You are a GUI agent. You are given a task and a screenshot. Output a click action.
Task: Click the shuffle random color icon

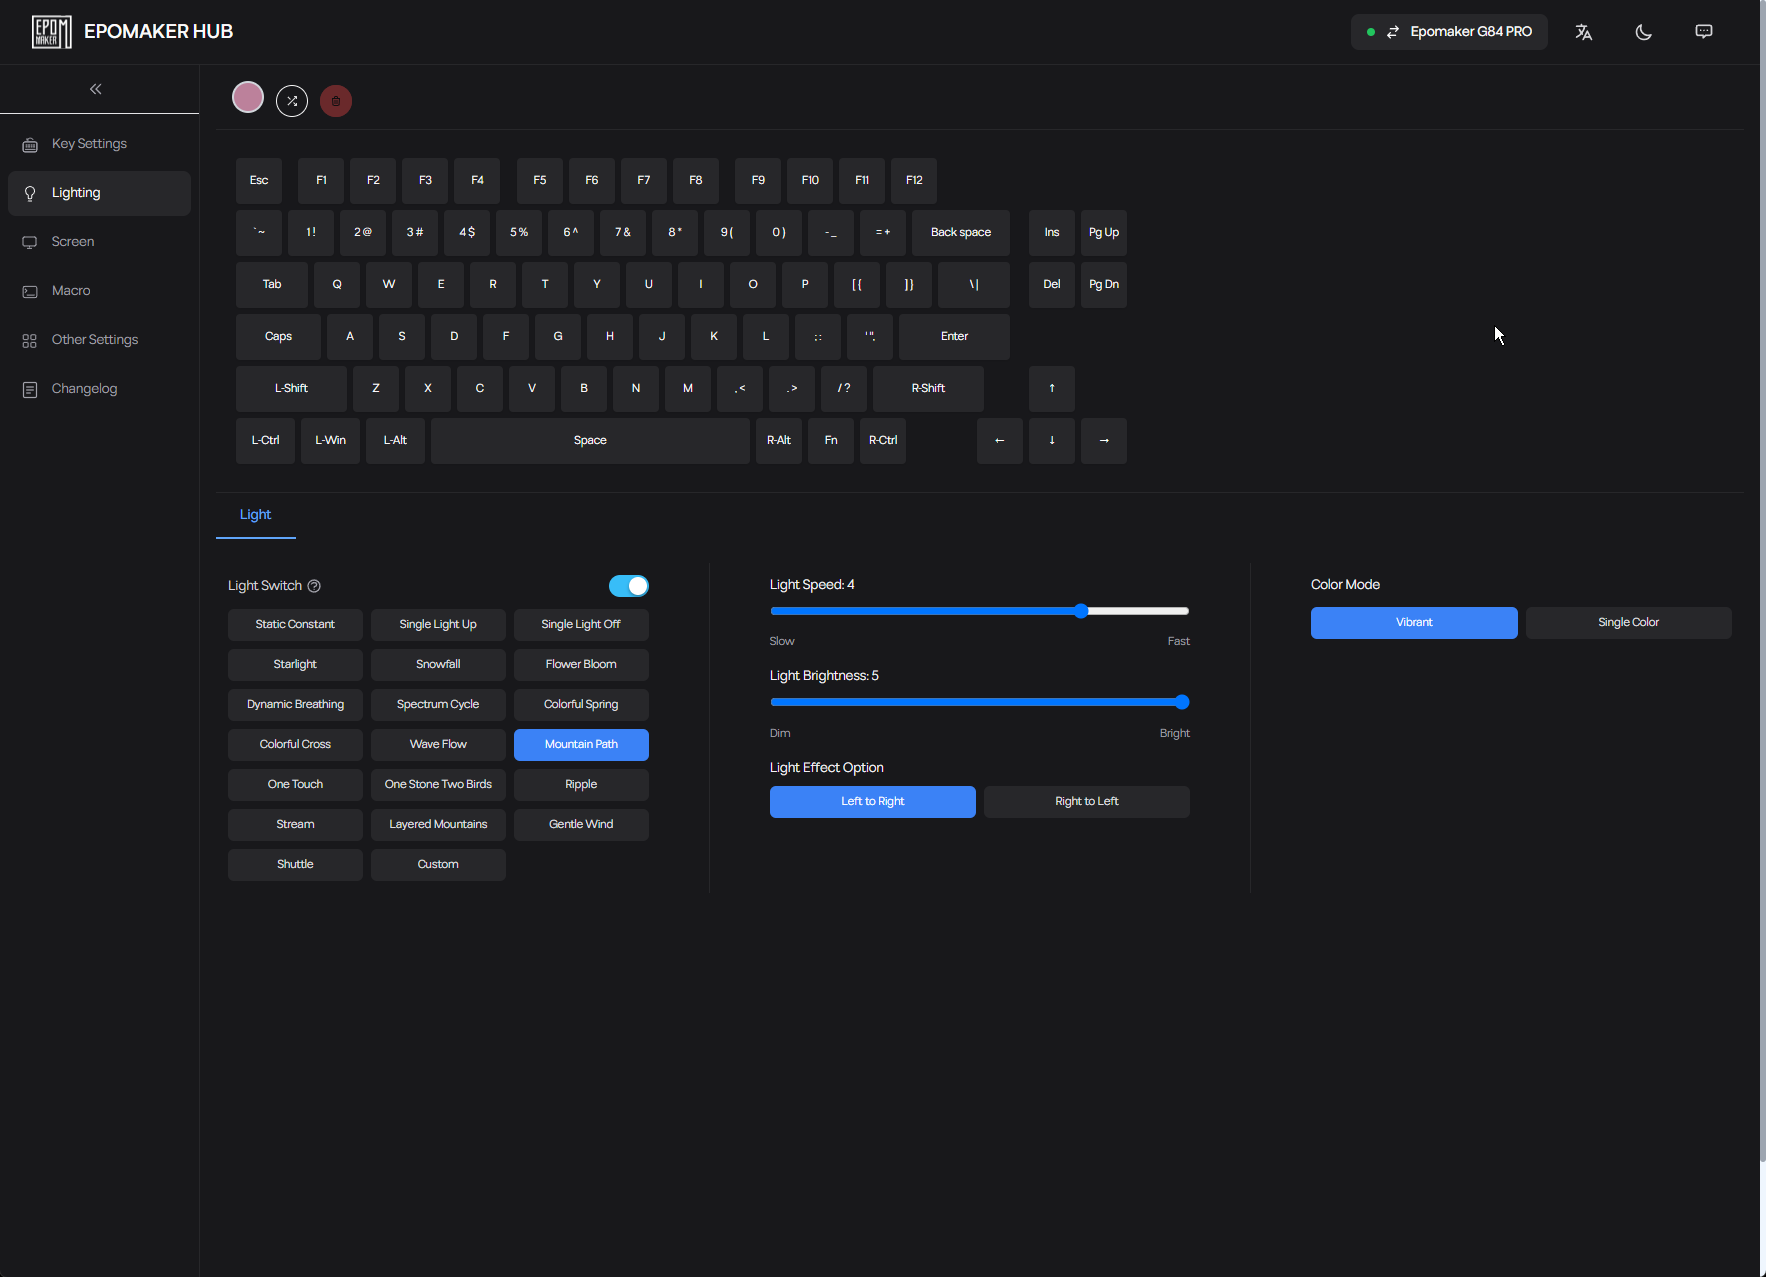click(292, 101)
